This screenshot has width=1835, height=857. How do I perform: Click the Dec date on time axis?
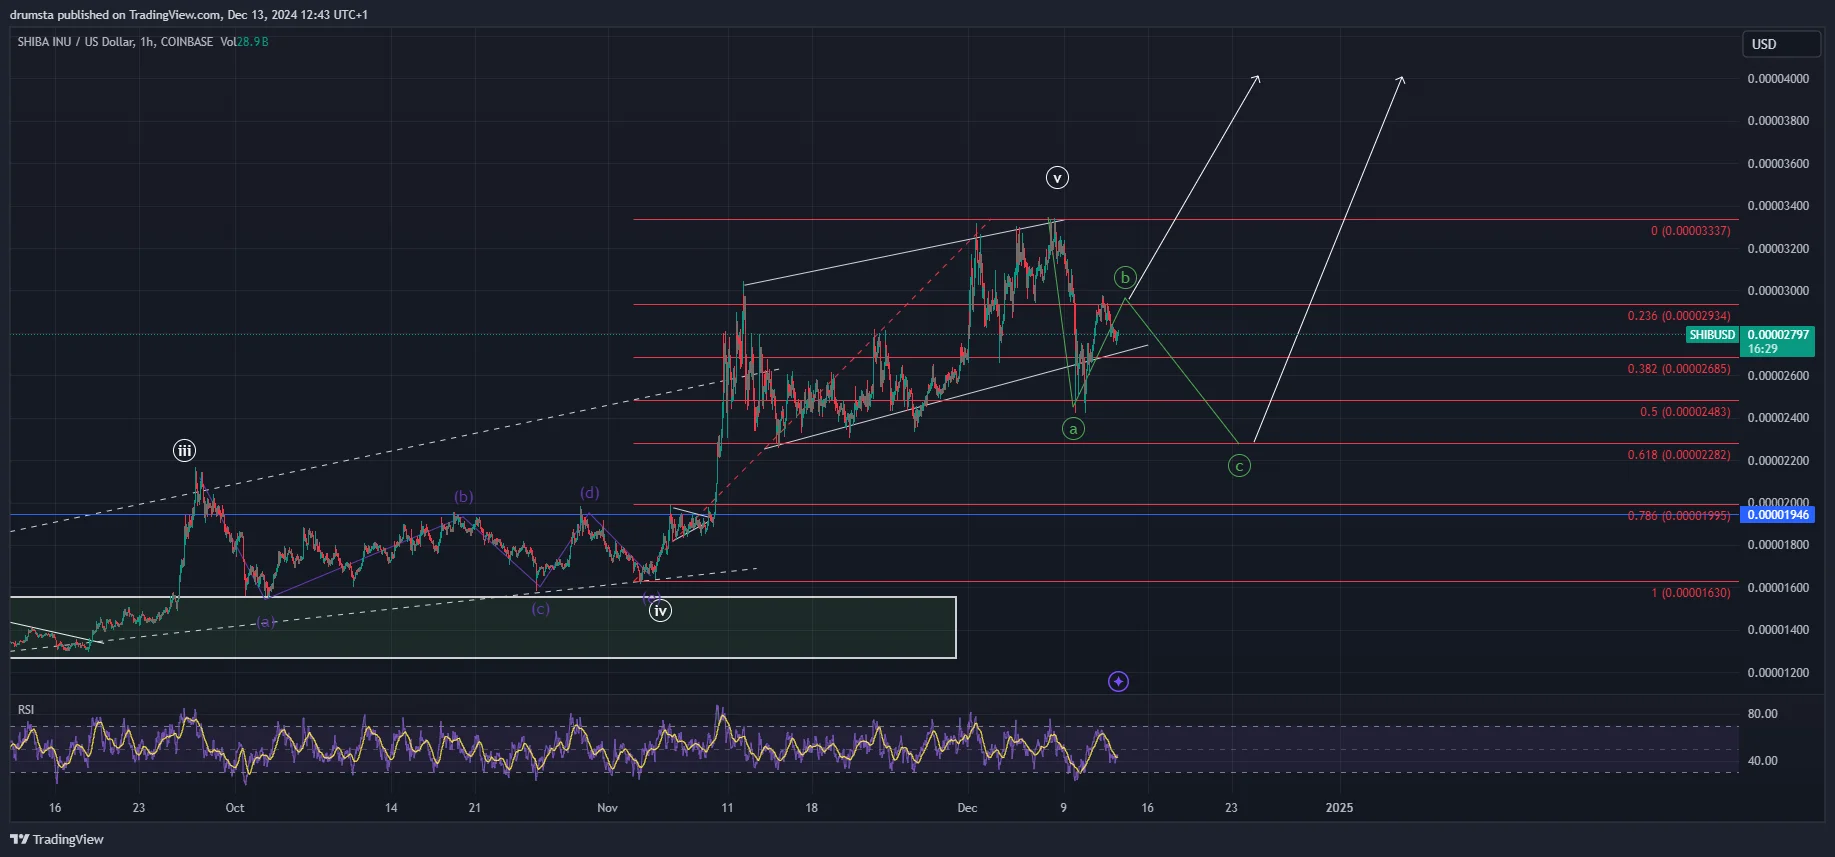pyautogui.click(x=967, y=808)
